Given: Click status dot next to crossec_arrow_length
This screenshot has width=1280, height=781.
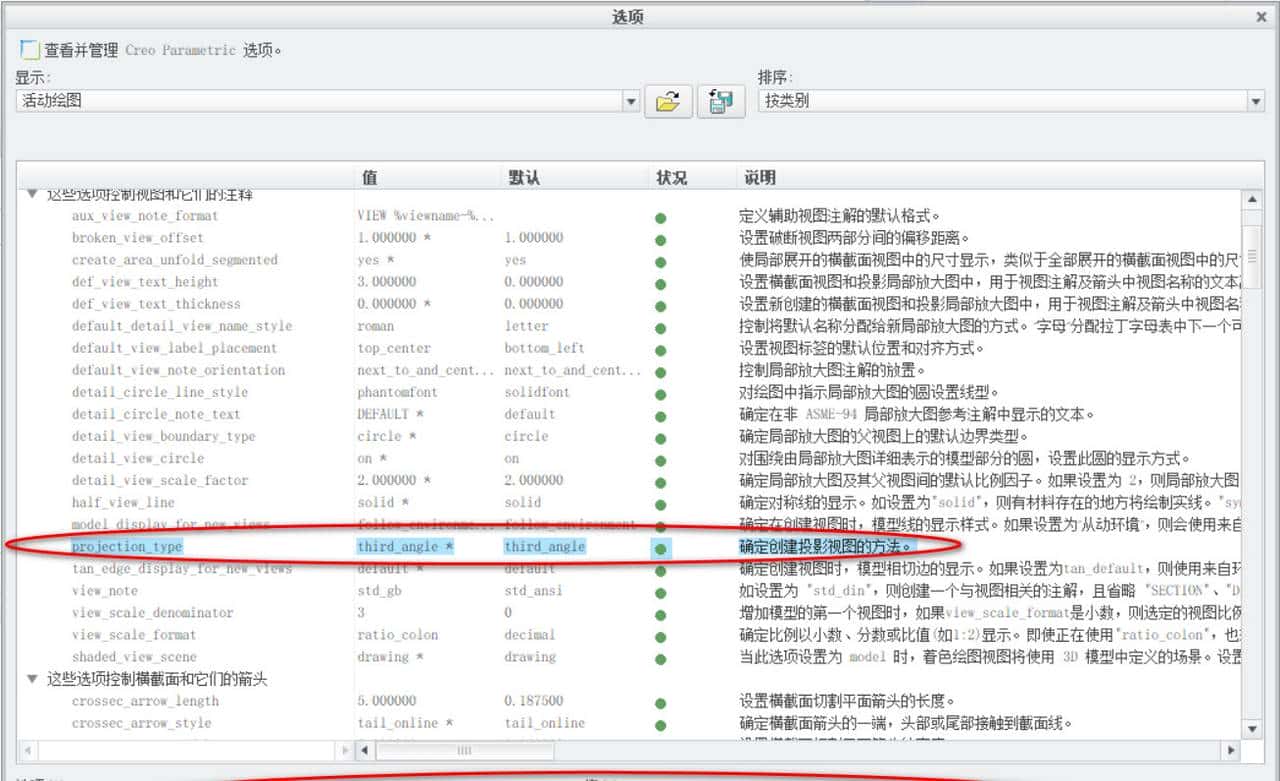Looking at the screenshot, I should pos(660,701).
